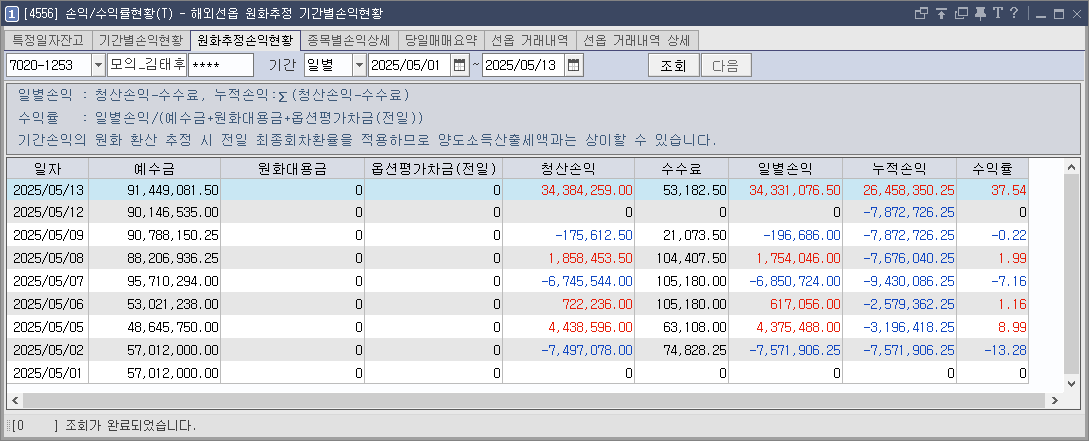
Task: Select the 2025/05/06 date cell
Action: coord(48,304)
